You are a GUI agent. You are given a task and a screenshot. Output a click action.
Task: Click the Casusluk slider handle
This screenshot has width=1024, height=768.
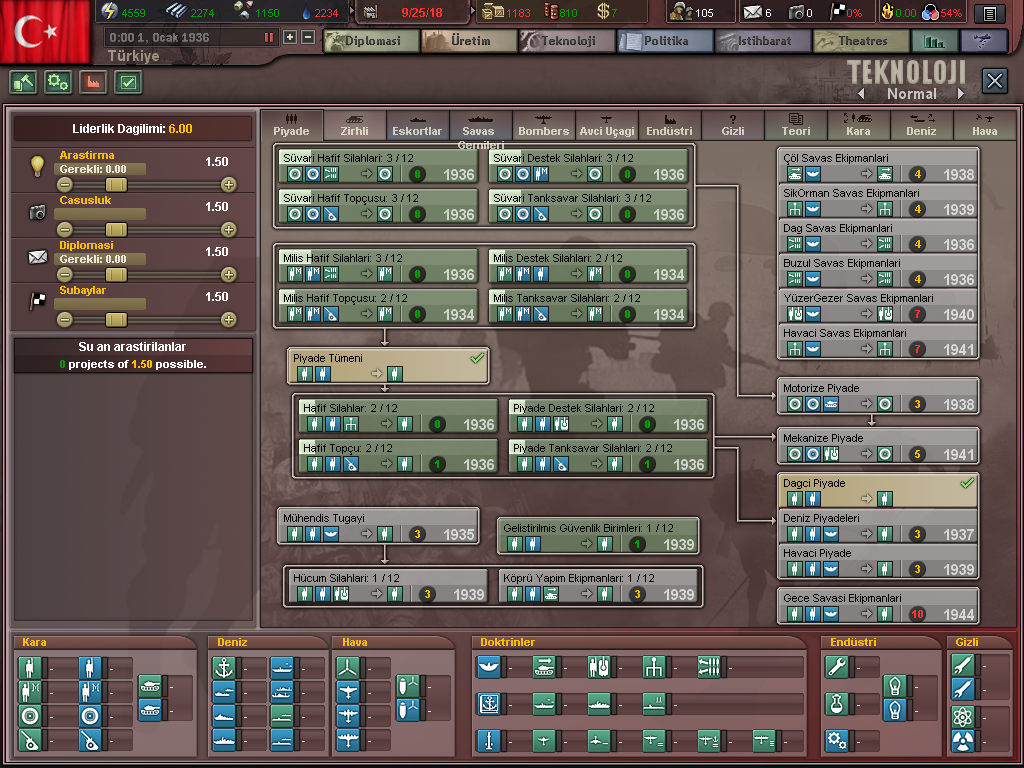pyautogui.click(x=116, y=230)
